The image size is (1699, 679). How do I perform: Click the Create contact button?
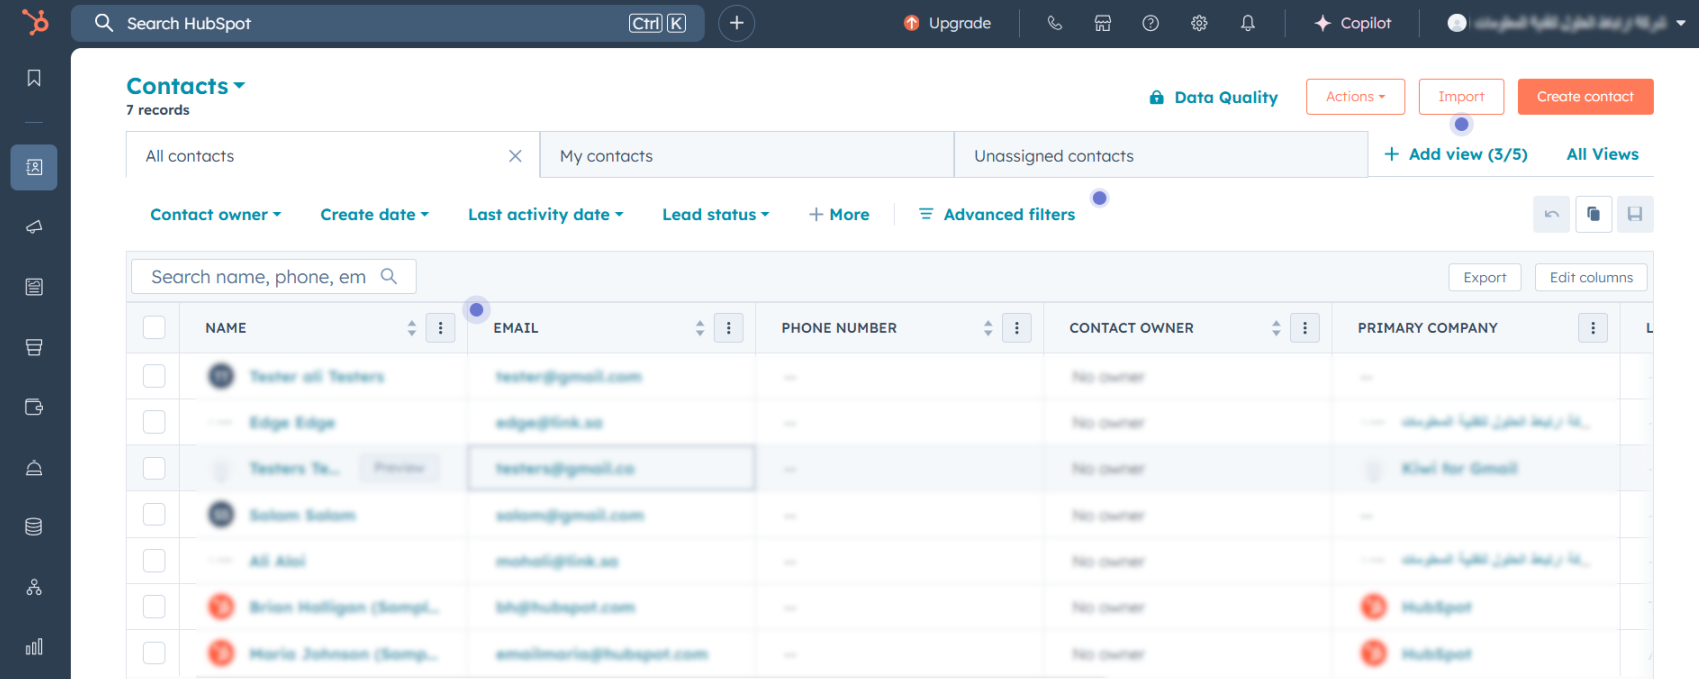coord(1585,97)
